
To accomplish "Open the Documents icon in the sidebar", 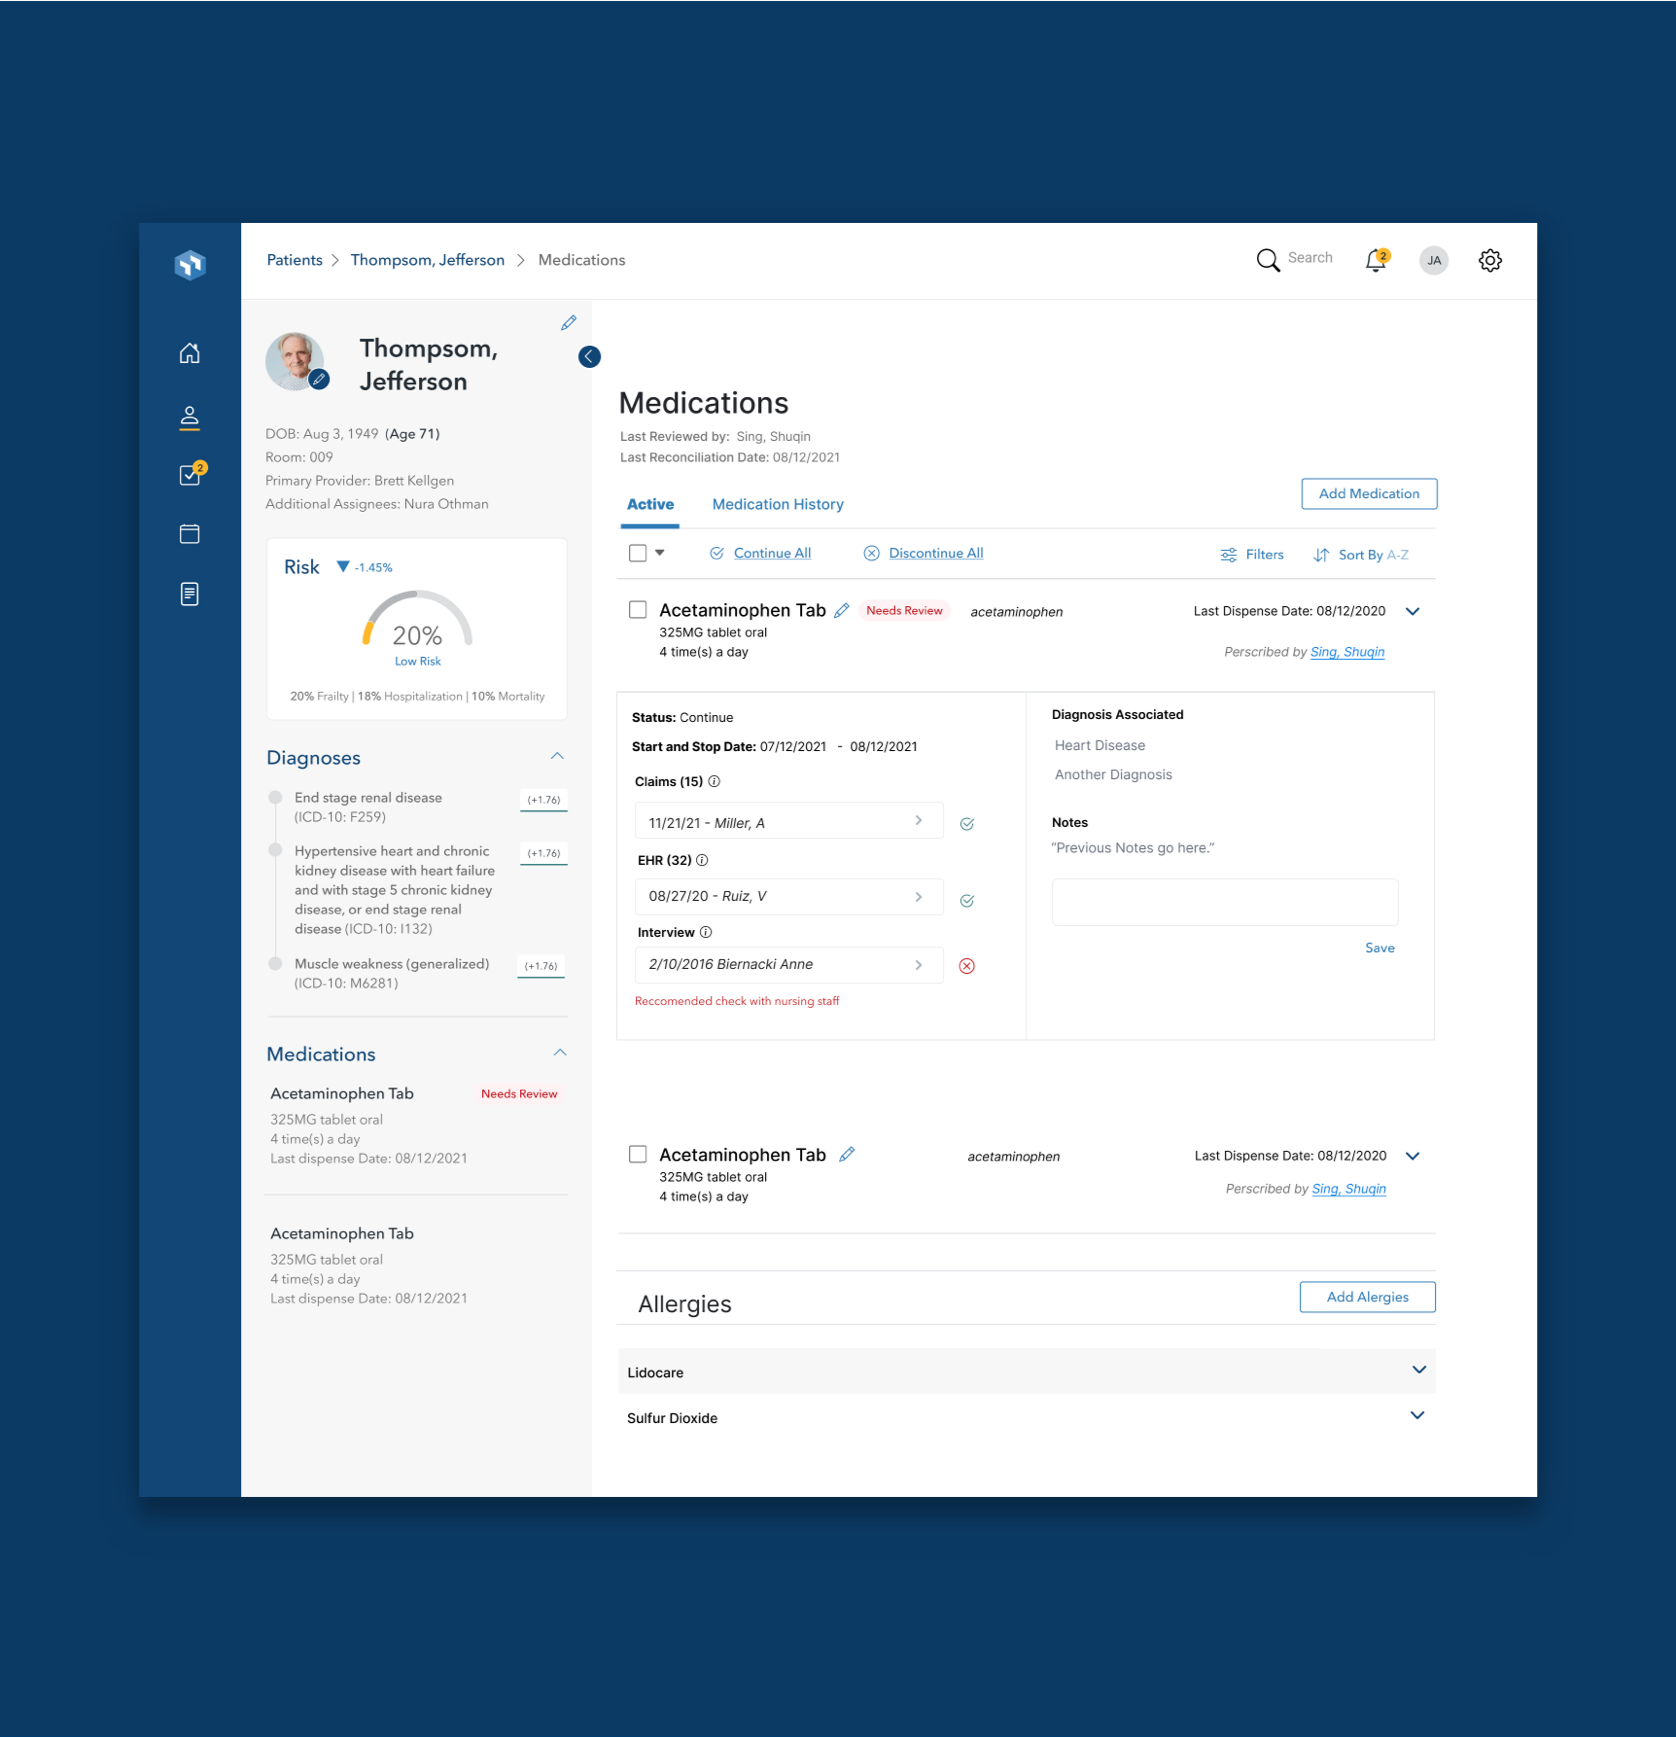I will [x=189, y=594].
